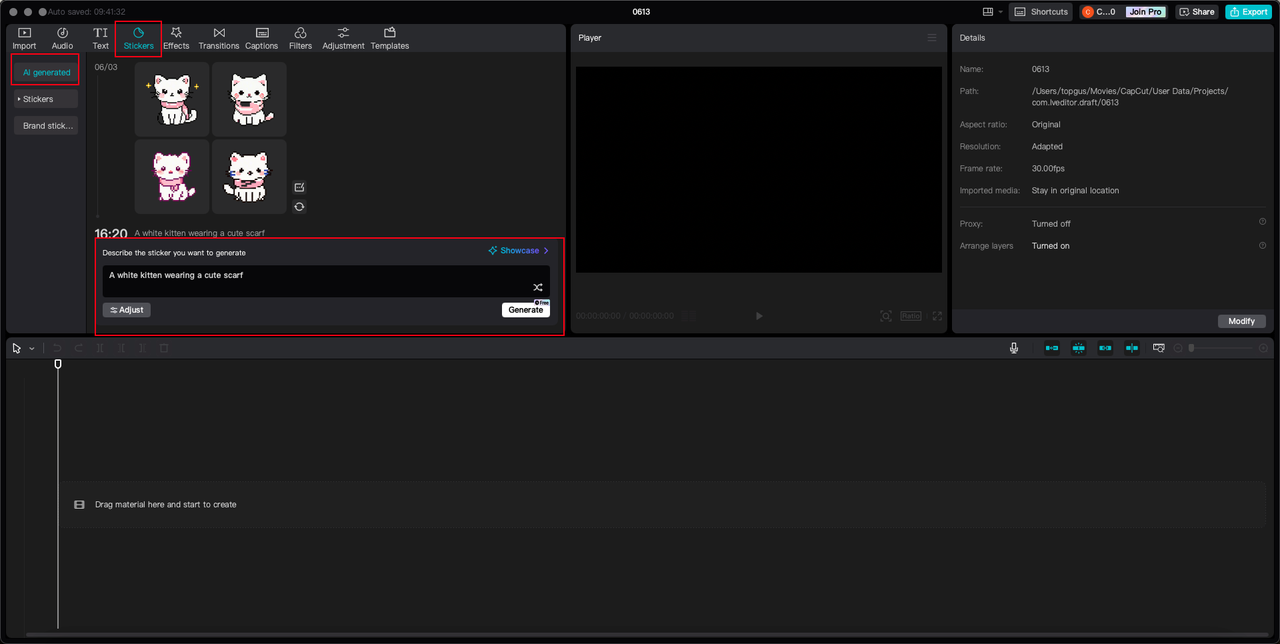
Task: Open the Text tab
Action: tap(101, 38)
